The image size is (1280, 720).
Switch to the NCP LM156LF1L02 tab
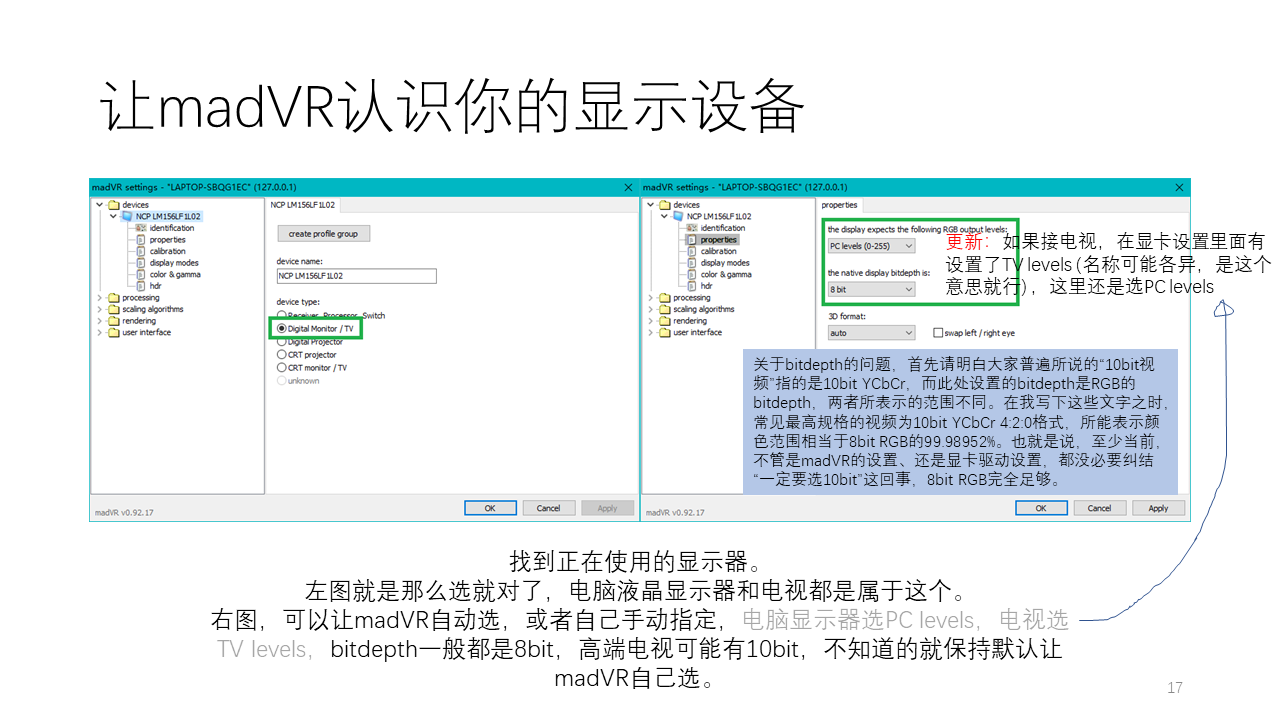click(303, 205)
